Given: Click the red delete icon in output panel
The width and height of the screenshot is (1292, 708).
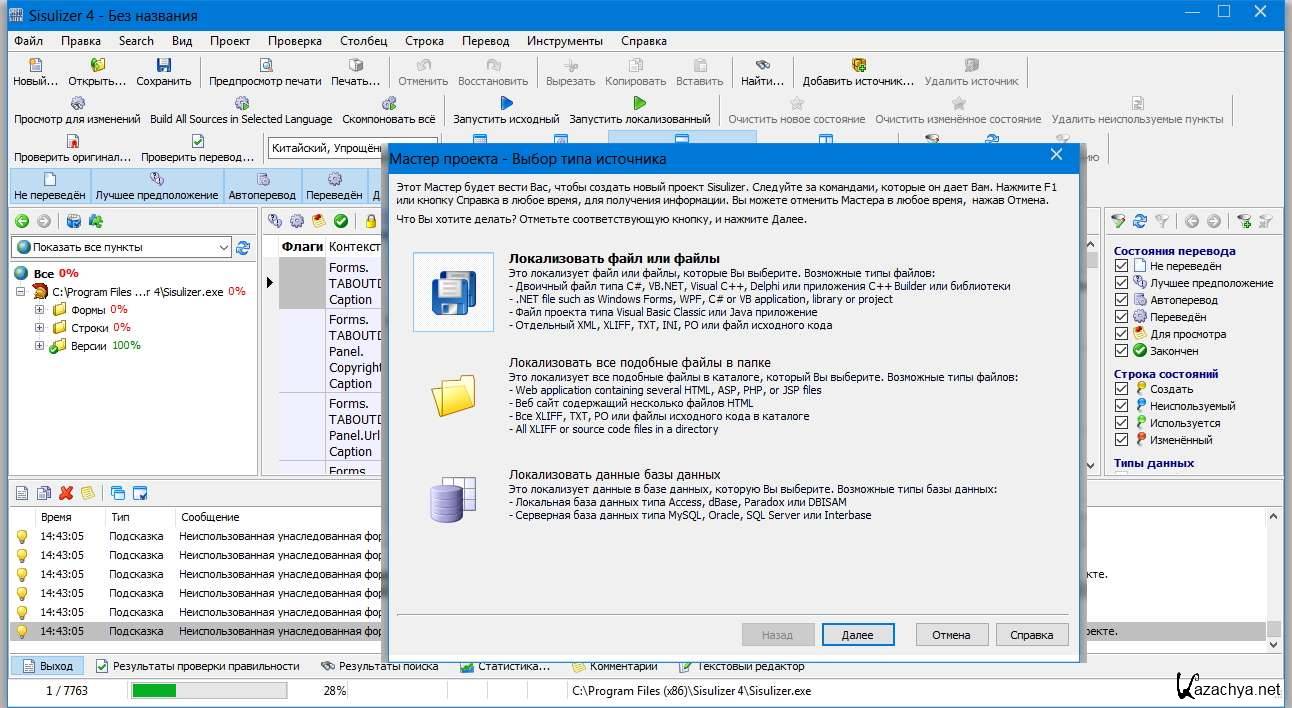Looking at the screenshot, I should (x=66, y=492).
